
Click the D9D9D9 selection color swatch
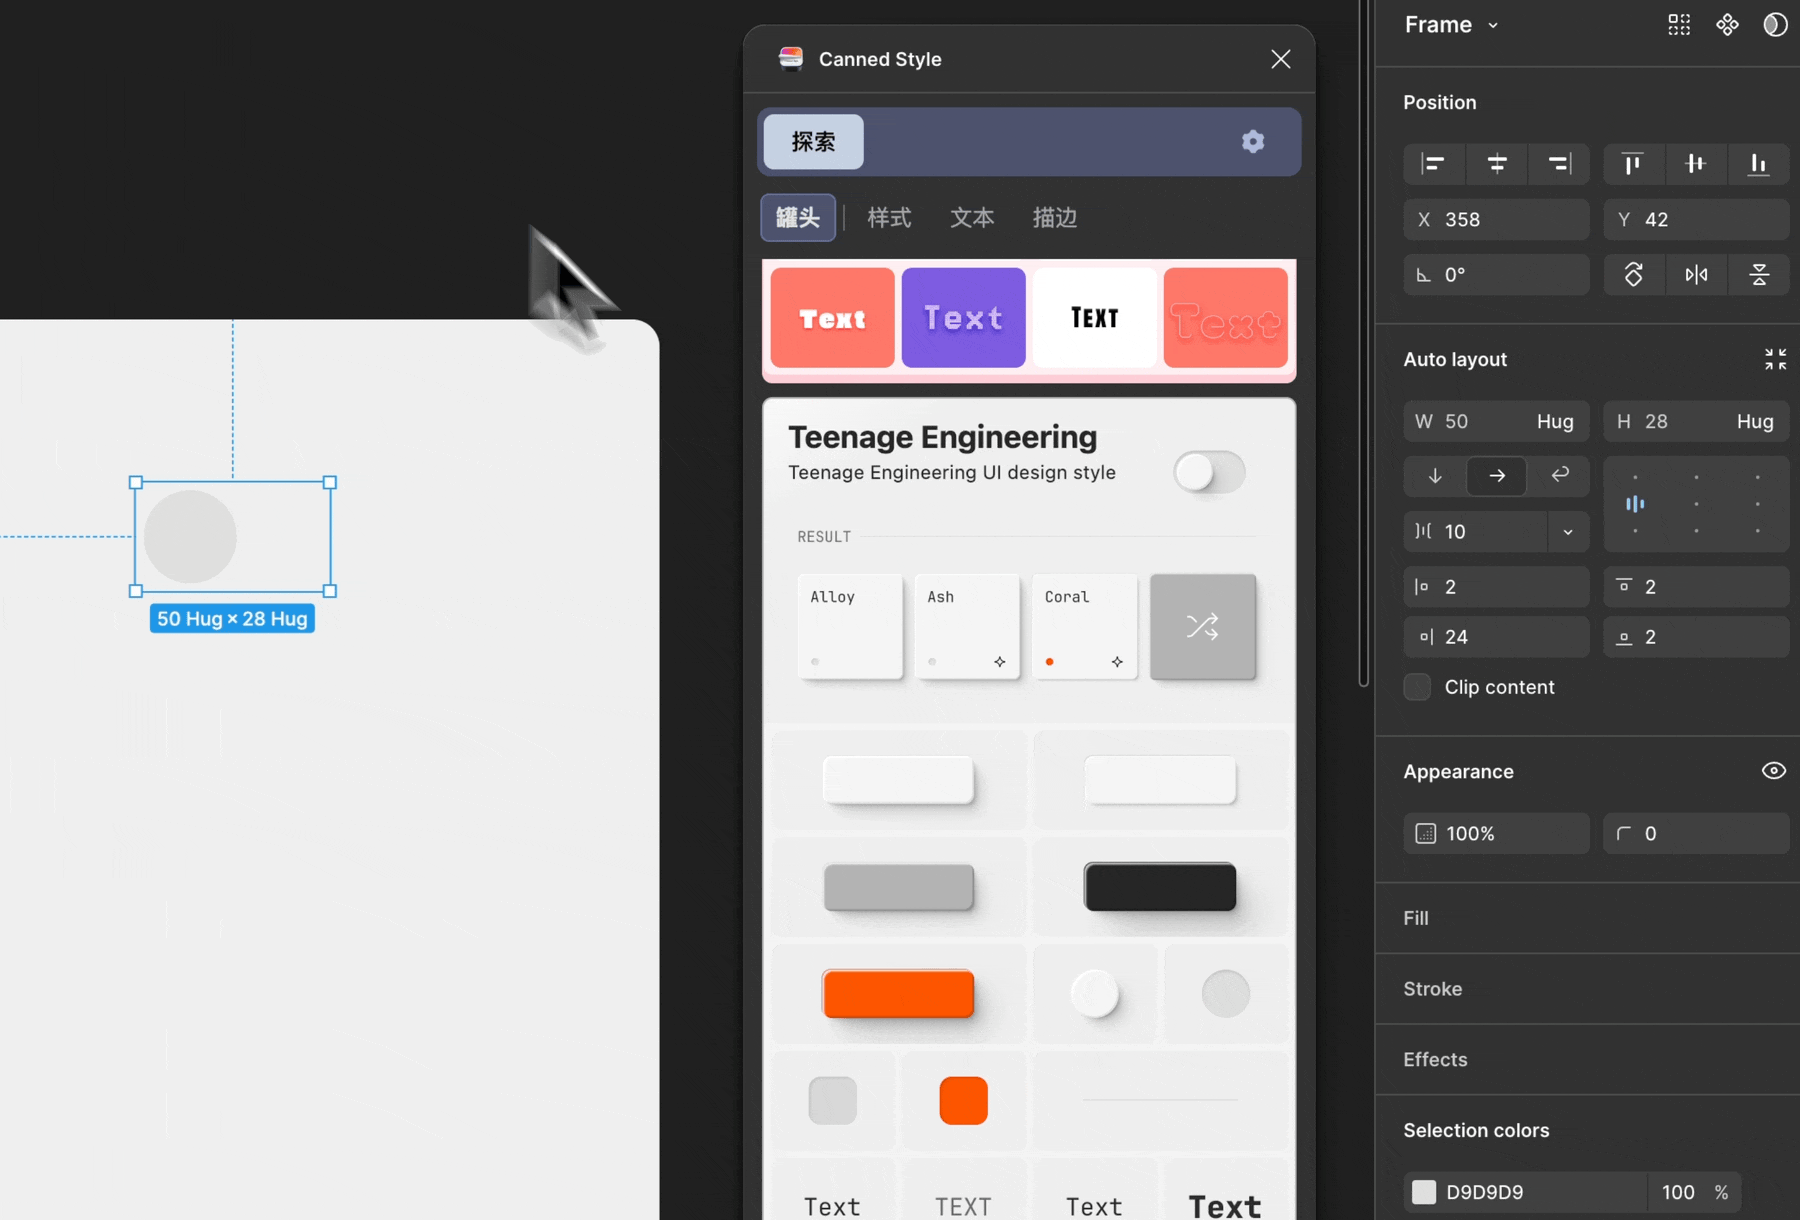(x=1424, y=1192)
